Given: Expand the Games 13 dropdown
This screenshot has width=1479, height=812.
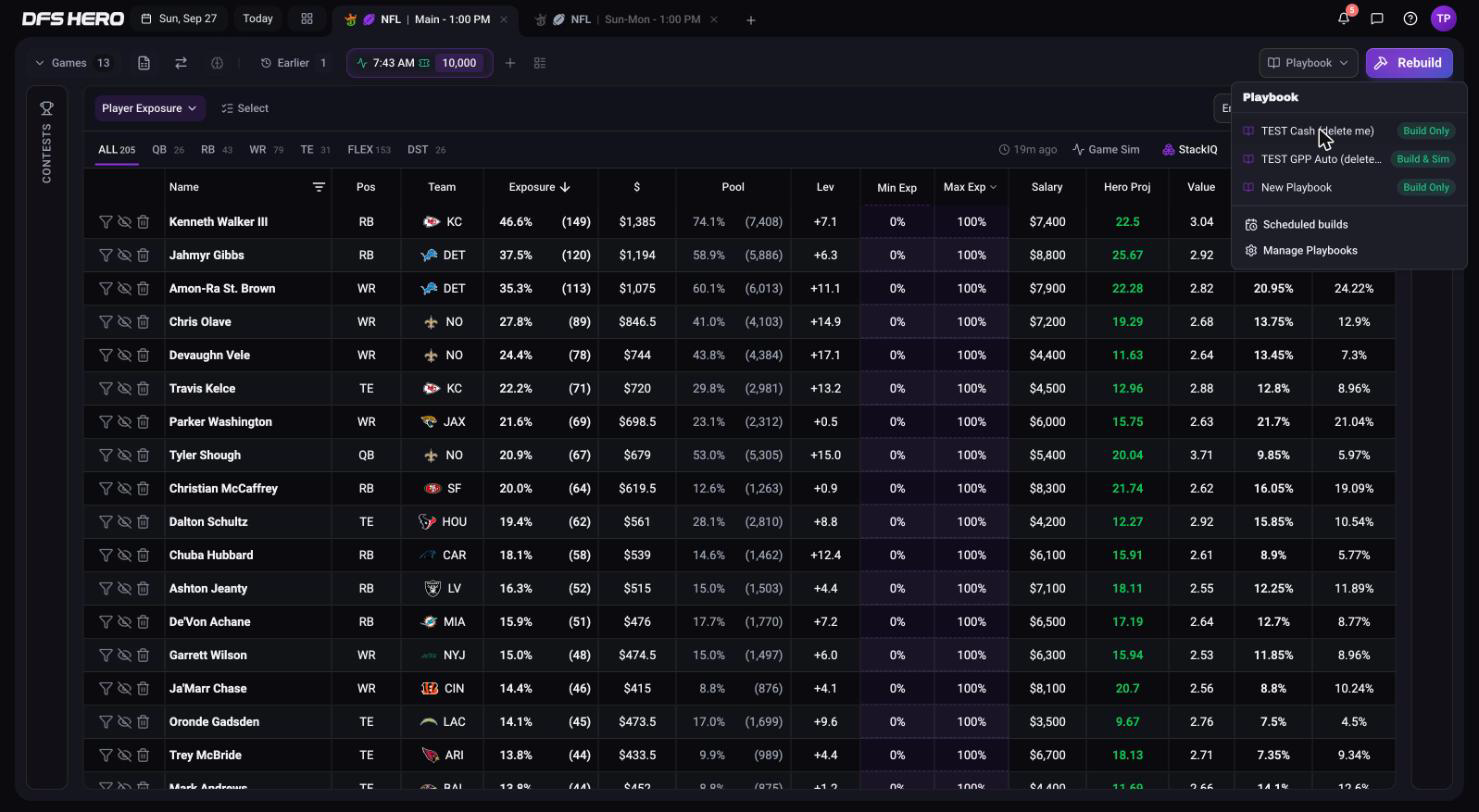Looking at the screenshot, I should tap(73, 63).
